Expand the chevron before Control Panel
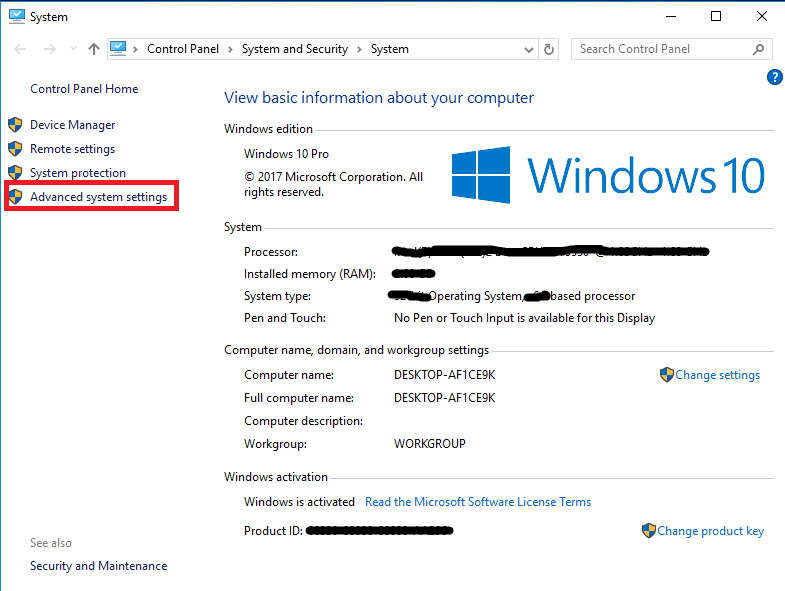785x591 pixels. coord(135,49)
